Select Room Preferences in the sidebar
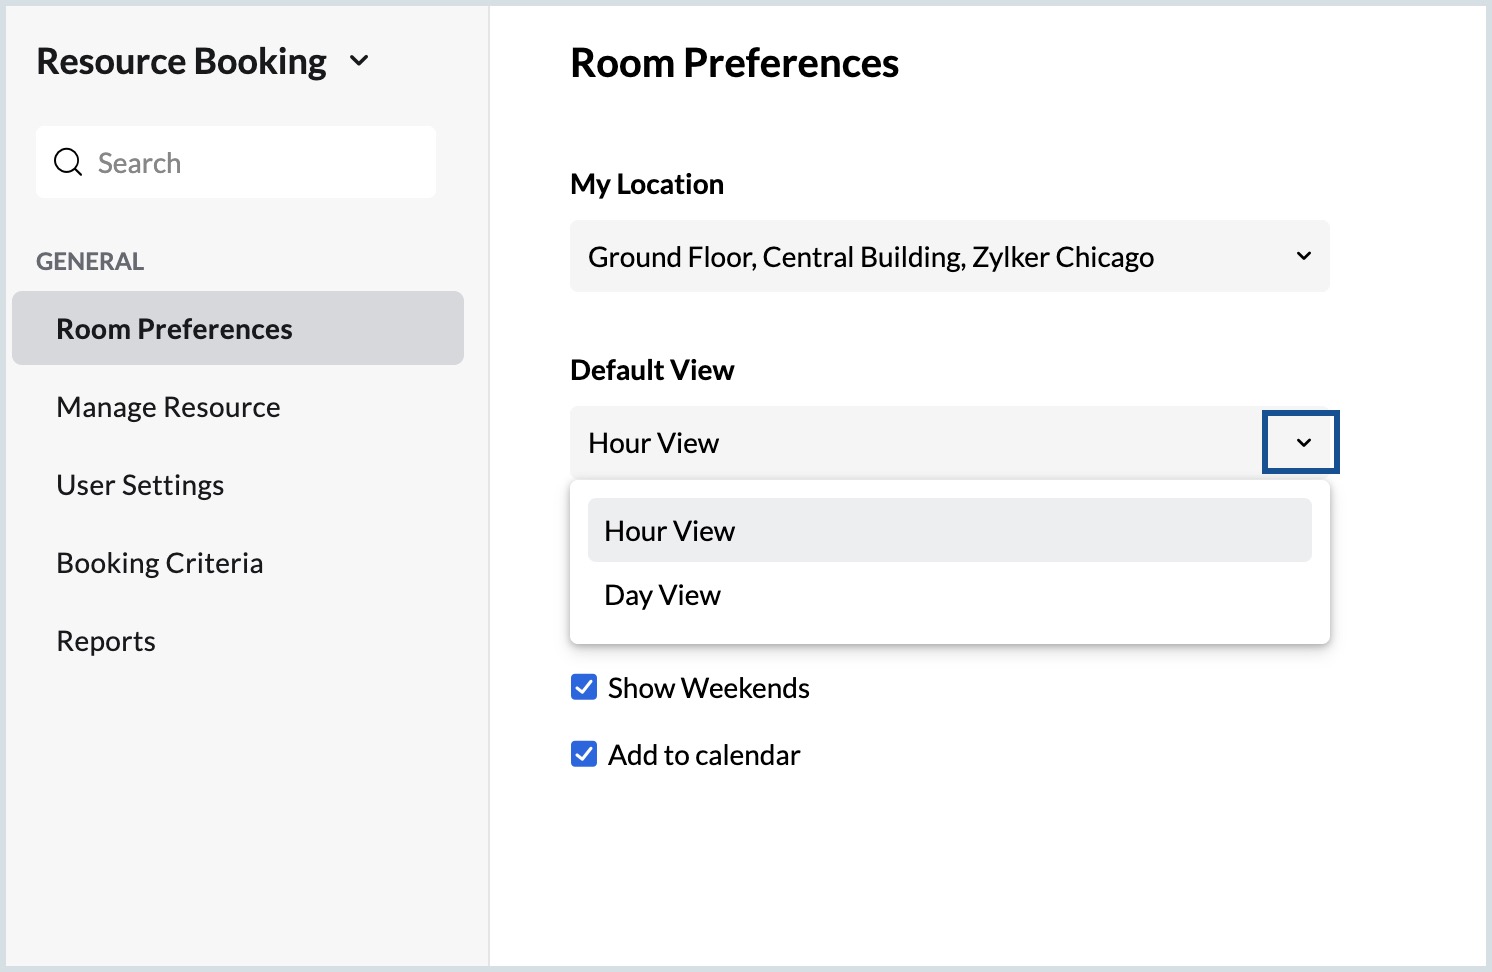Image resolution: width=1492 pixels, height=972 pixels. point(174,329)
